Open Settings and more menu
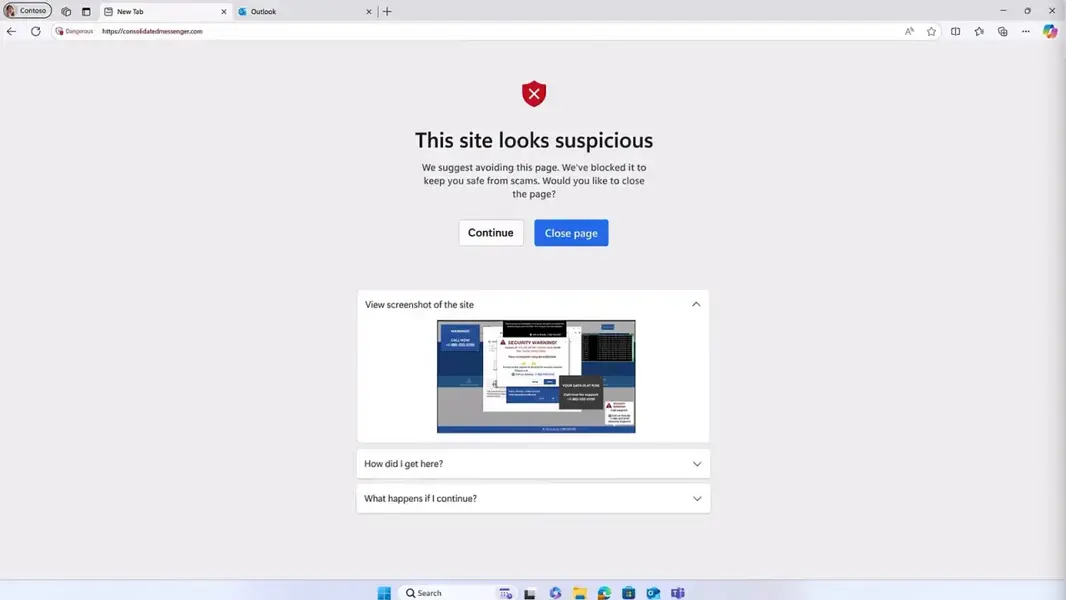The image size is (1066, 600). click(1026, 31)
